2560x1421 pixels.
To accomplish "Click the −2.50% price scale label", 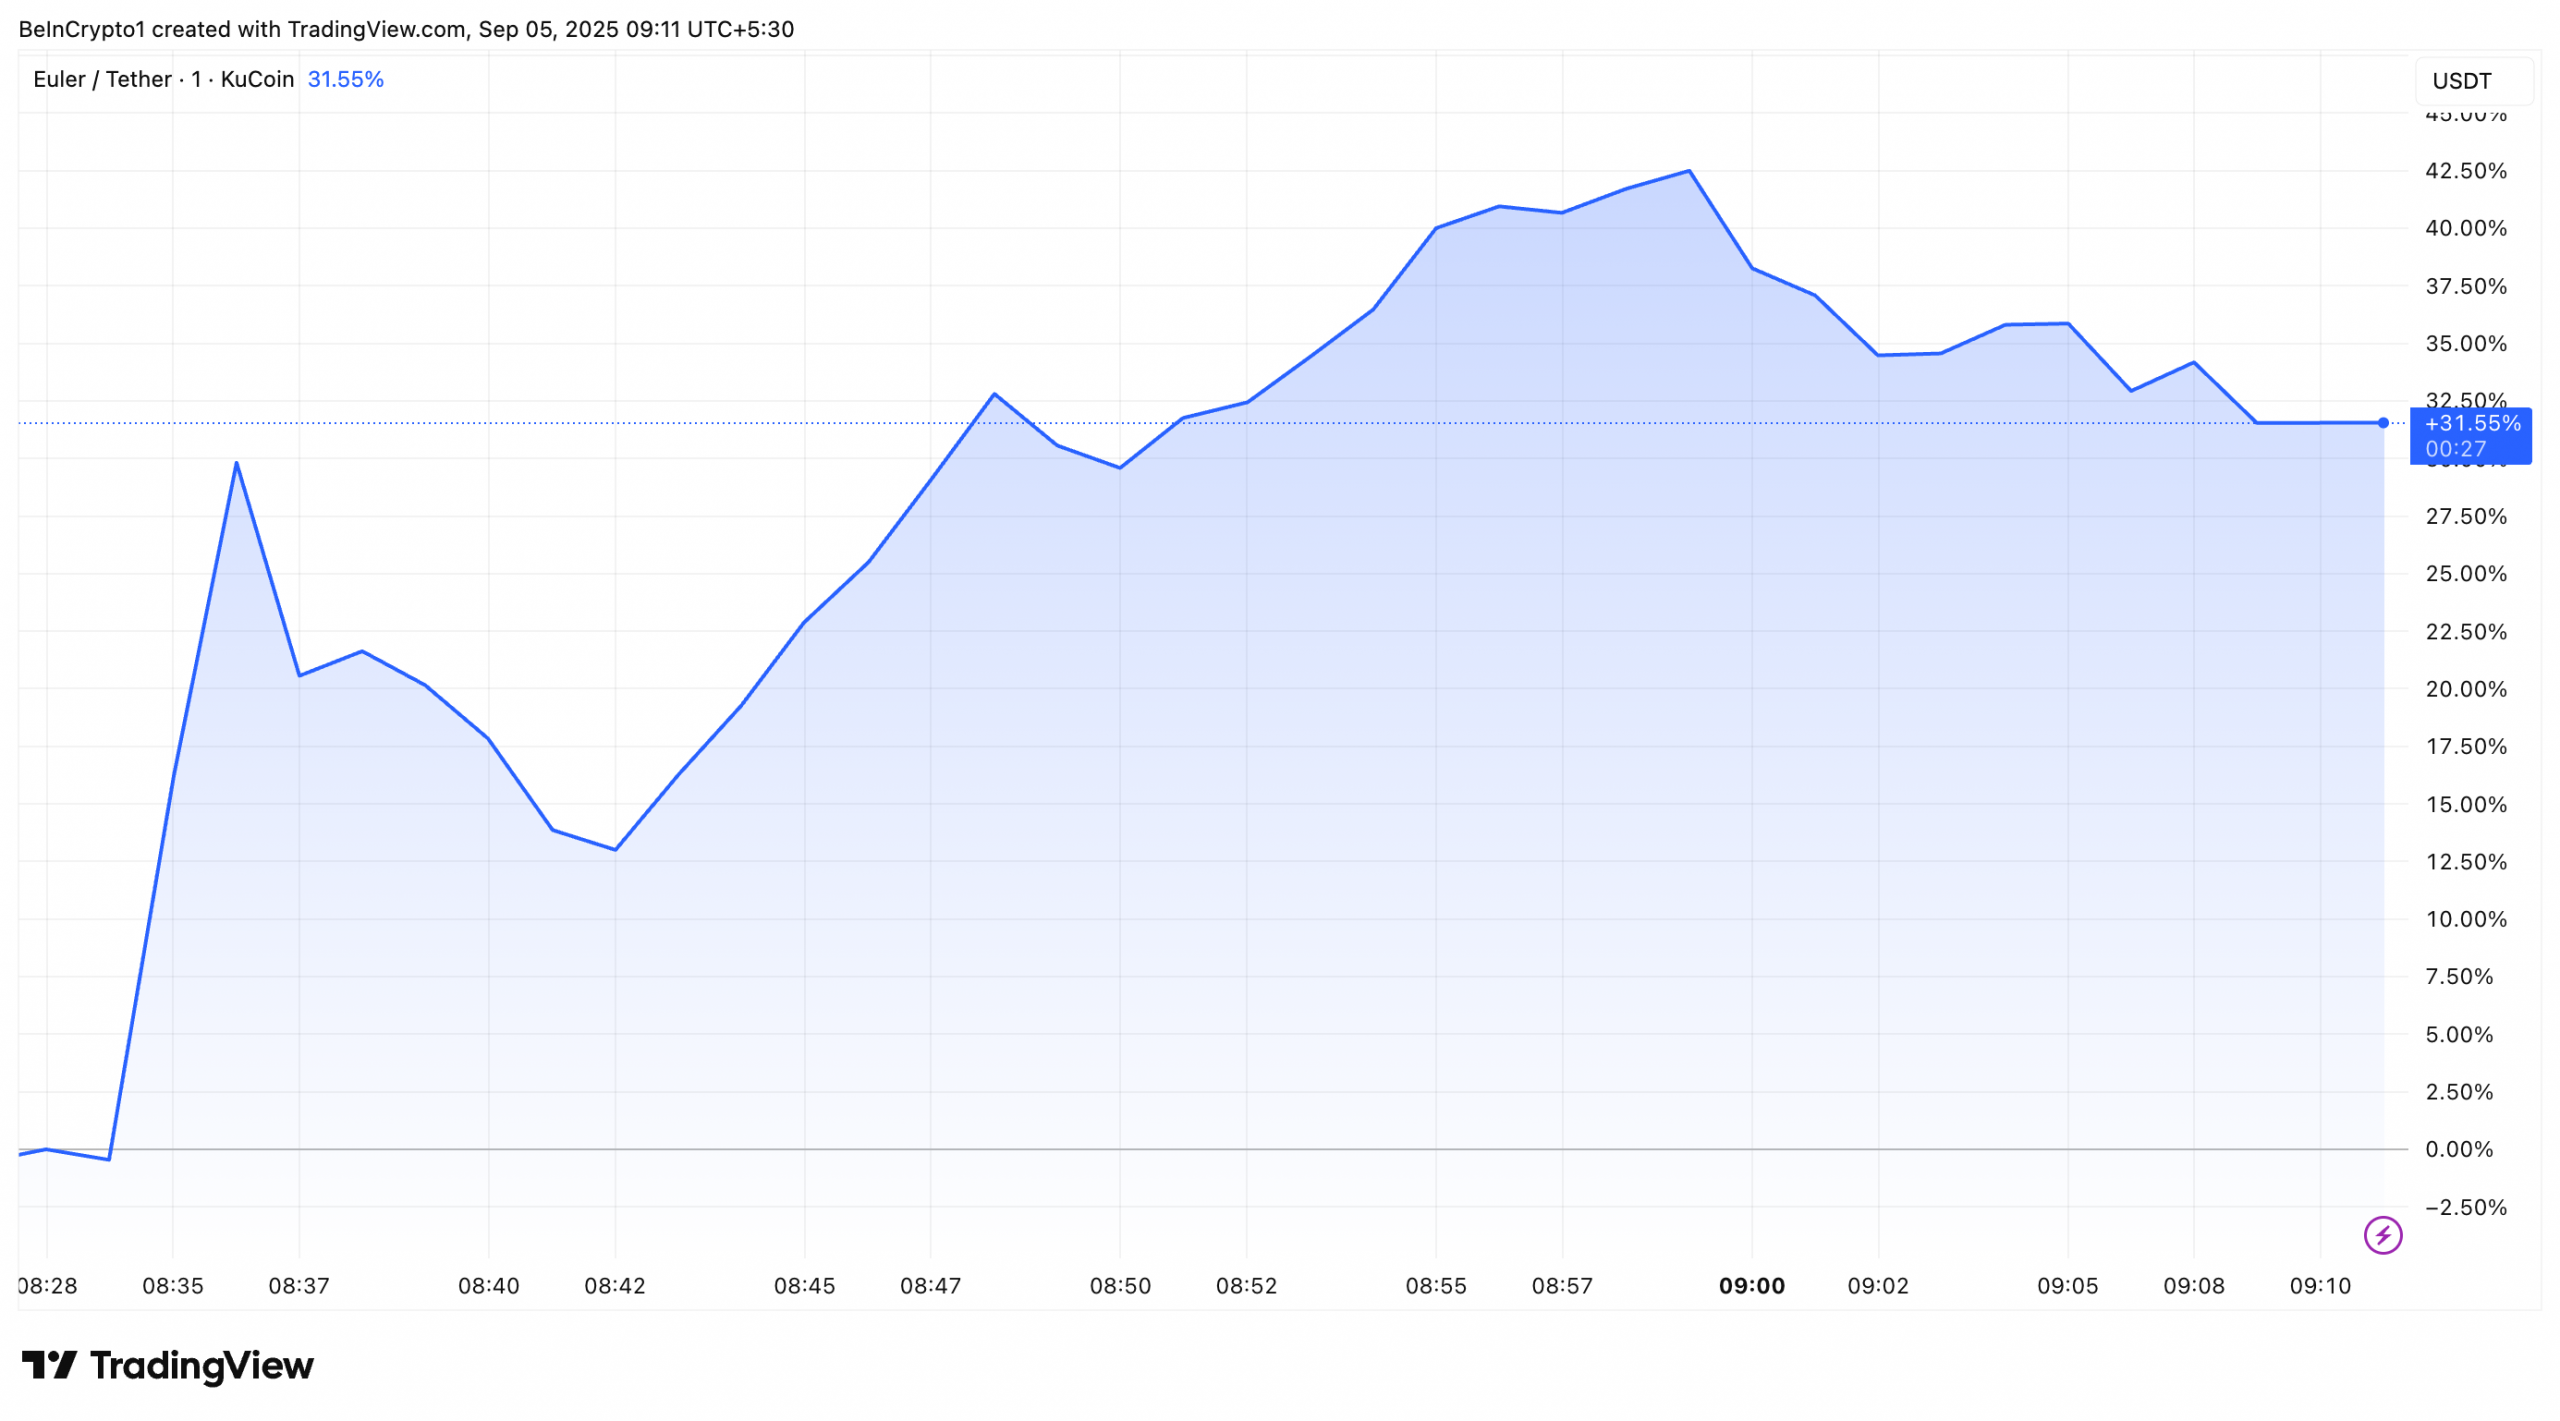I will click(2465, 1207).
